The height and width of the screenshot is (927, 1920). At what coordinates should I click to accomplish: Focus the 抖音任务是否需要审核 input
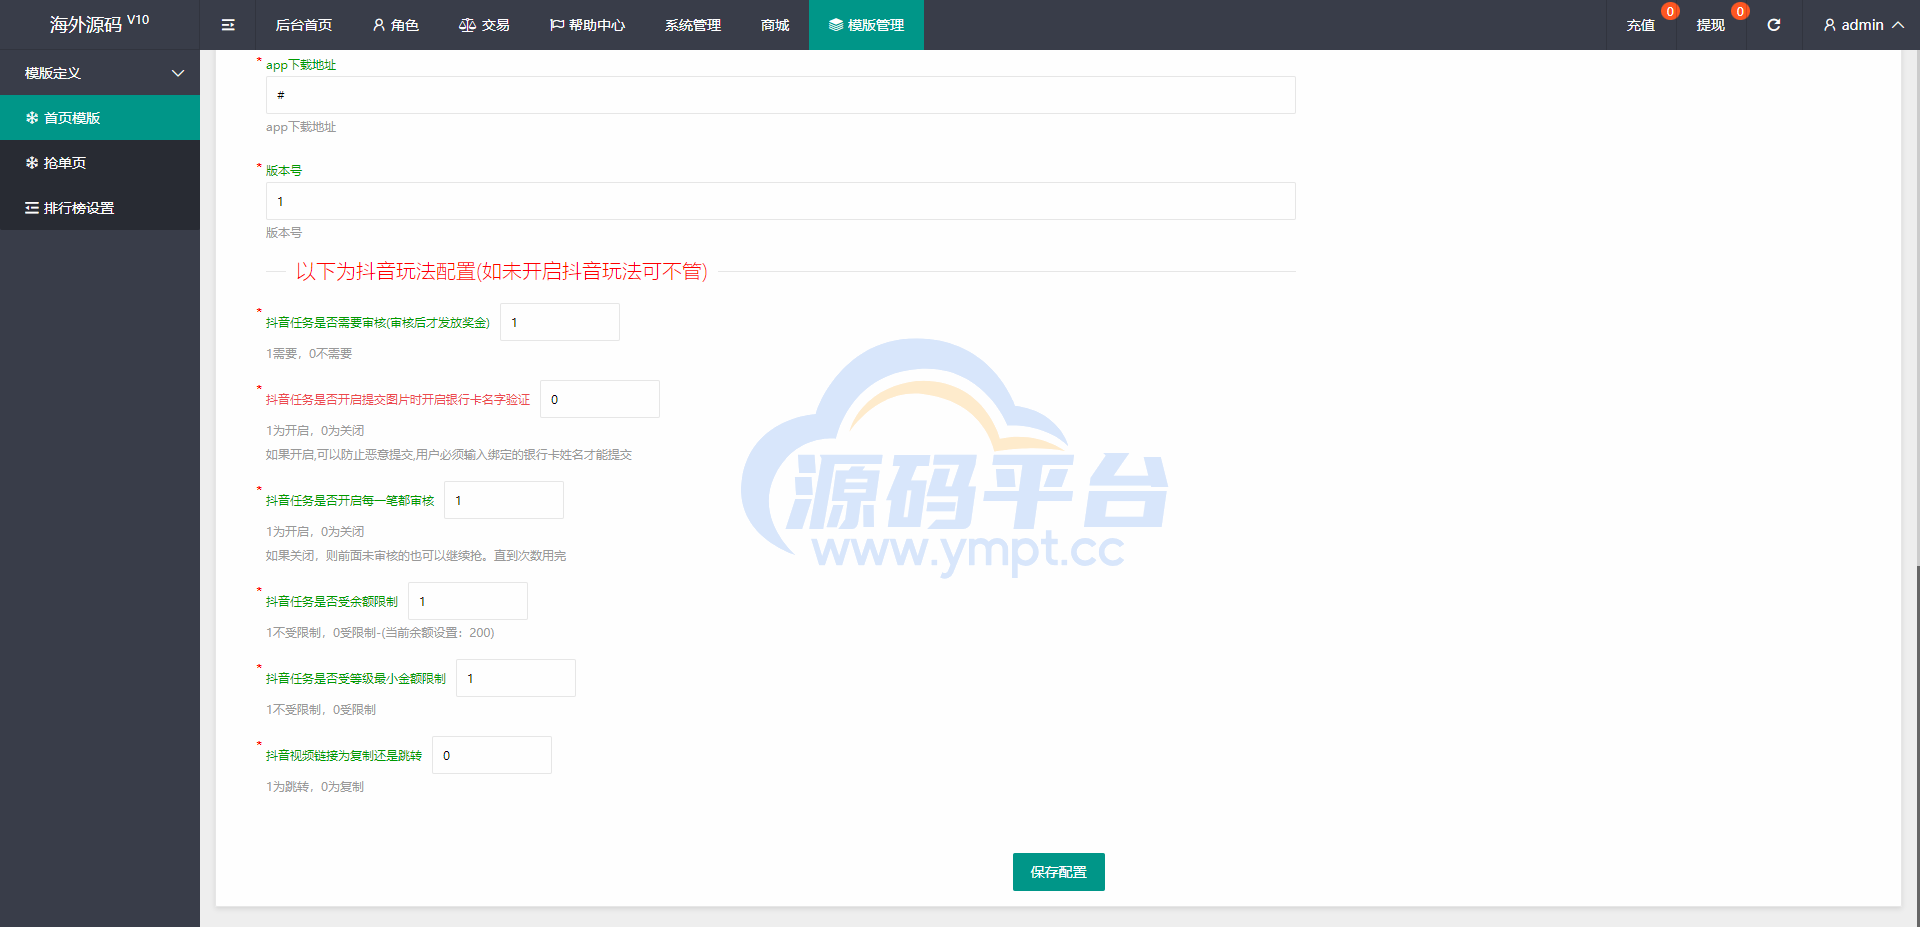(560, 322)
